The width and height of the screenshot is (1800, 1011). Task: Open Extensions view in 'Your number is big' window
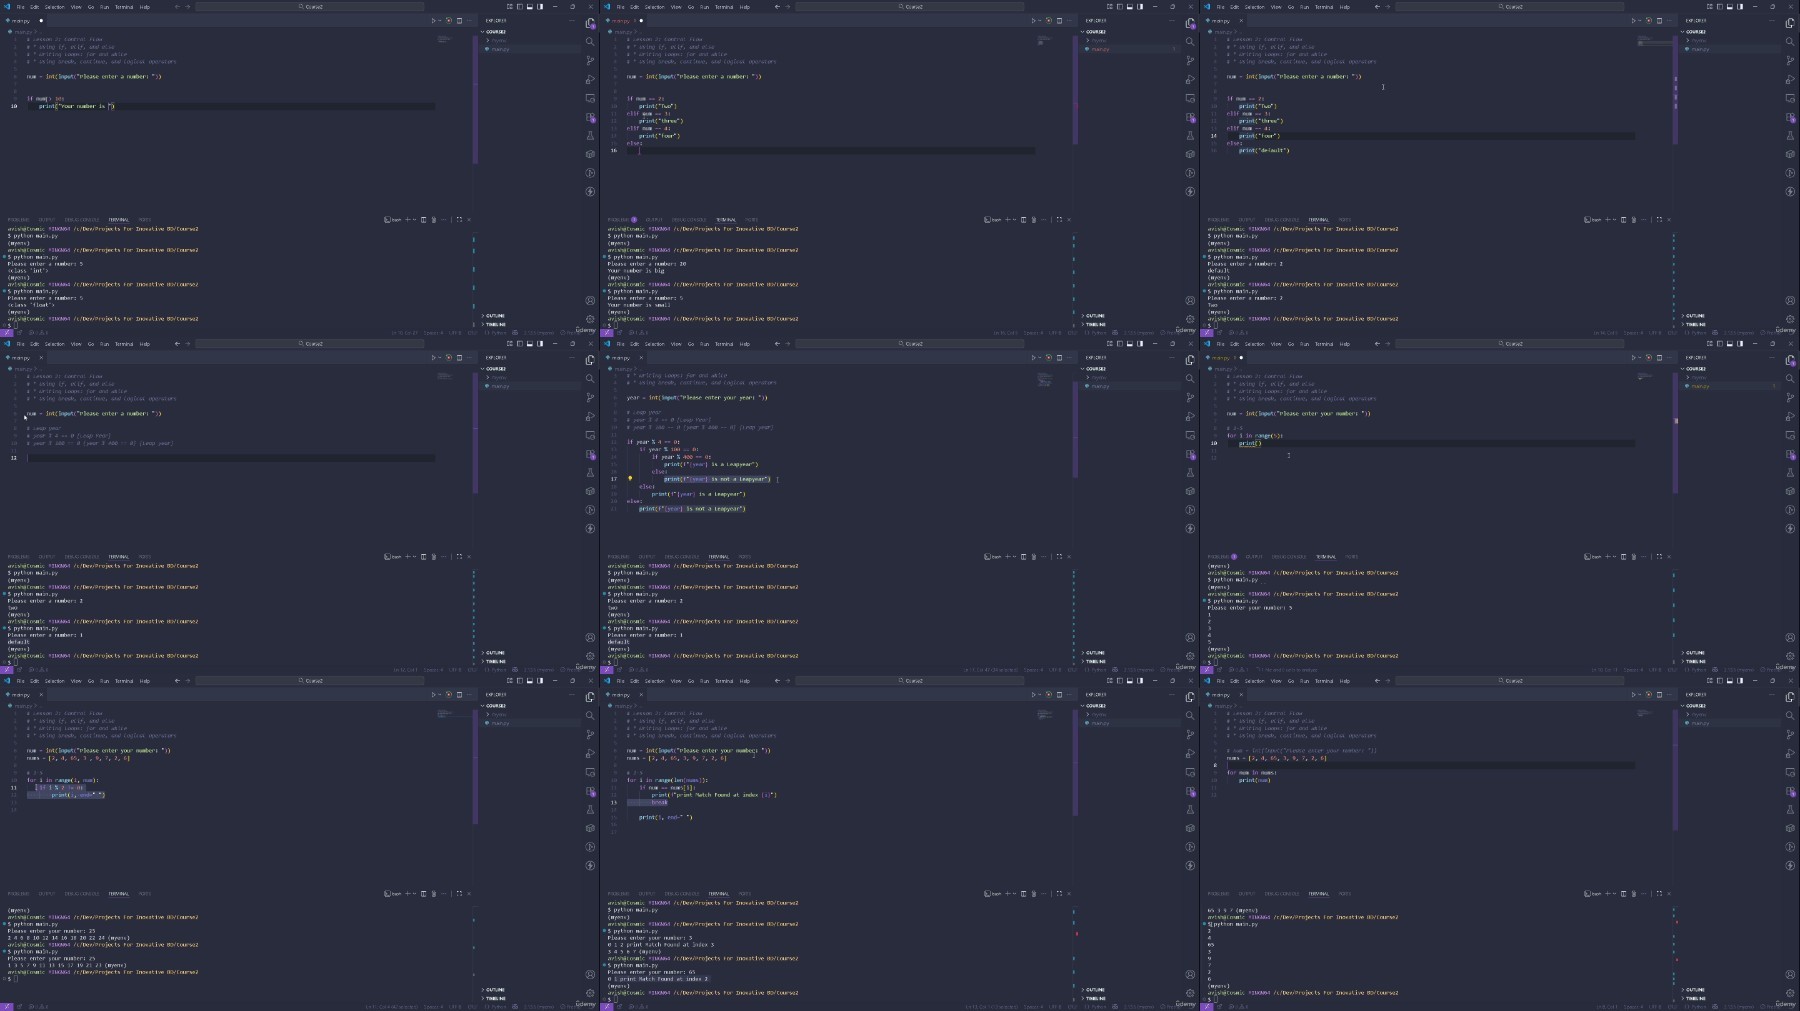click(1190, 117)
